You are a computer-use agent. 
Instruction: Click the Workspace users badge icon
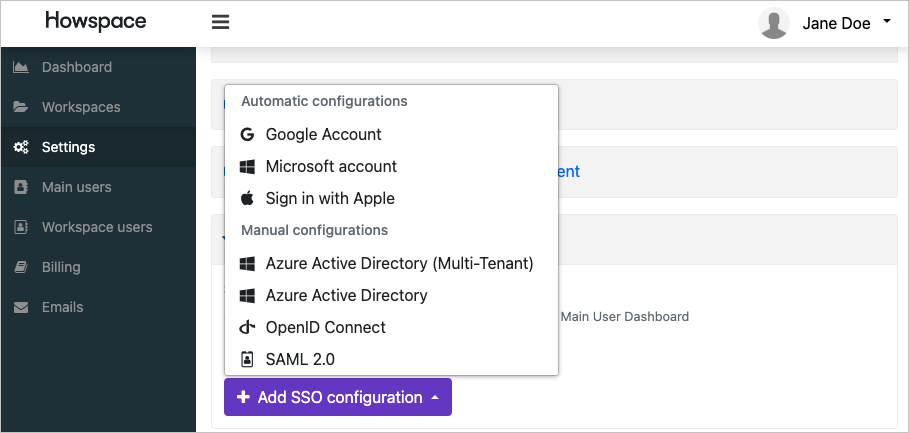[21, 227]
